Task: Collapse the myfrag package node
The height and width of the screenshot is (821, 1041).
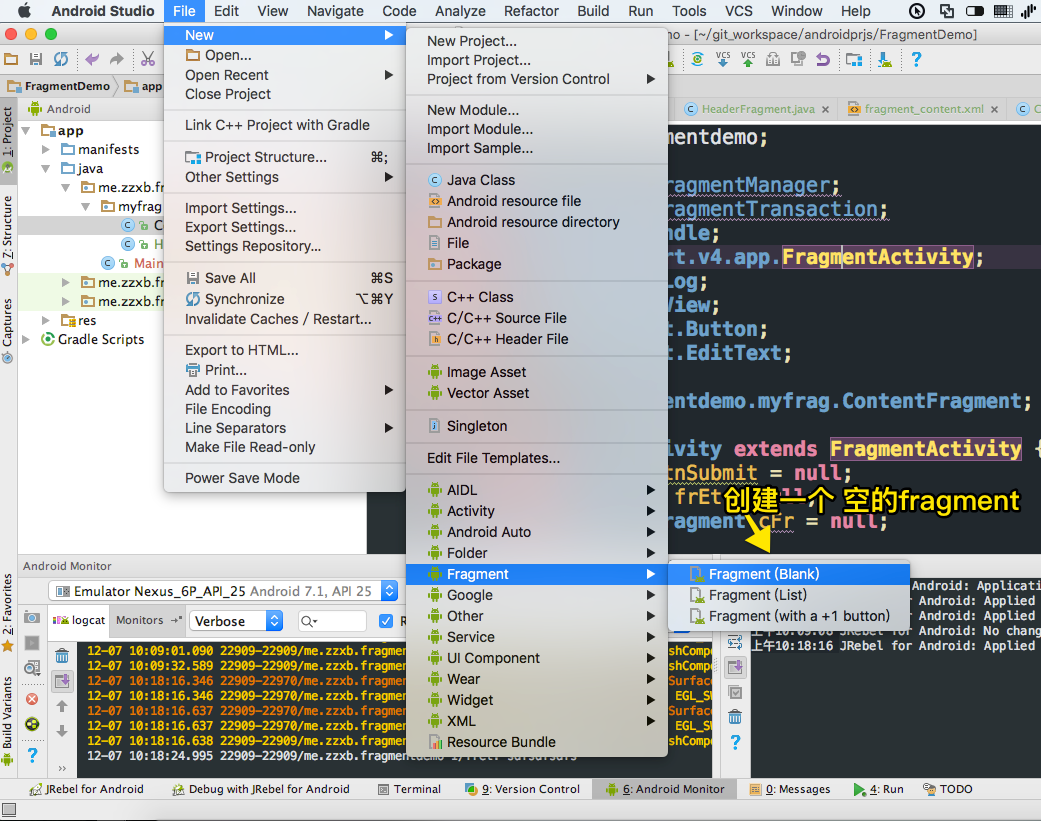Action: (x=86, y=206)
